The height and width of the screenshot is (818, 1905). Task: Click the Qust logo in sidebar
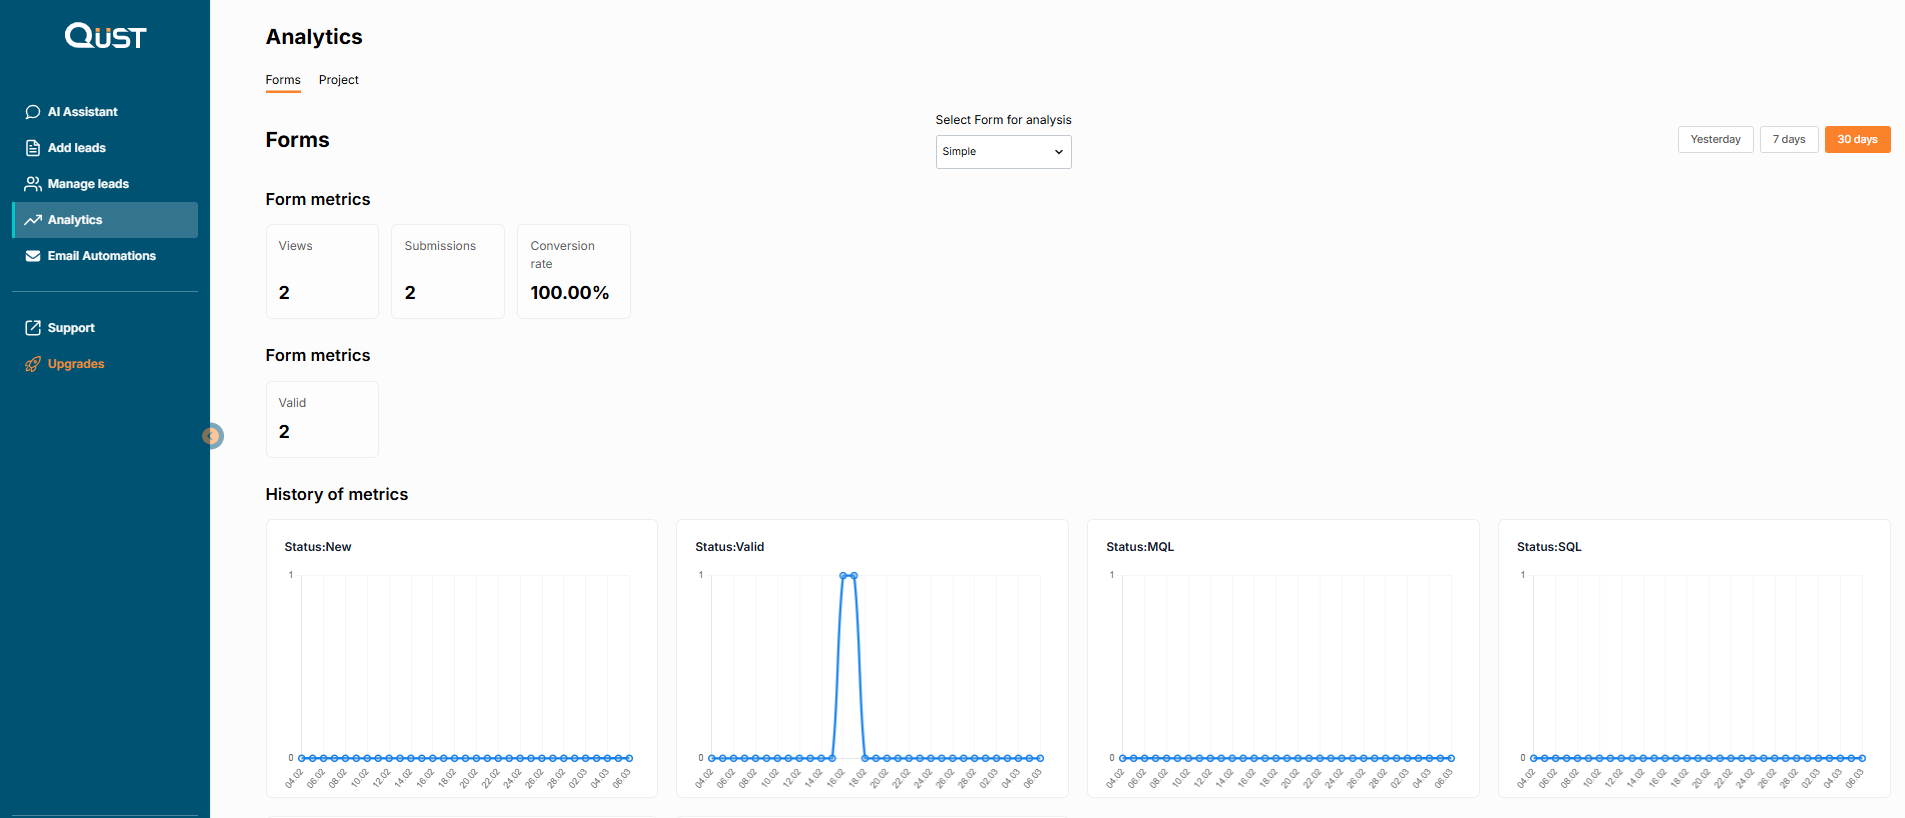click(105, 36)
